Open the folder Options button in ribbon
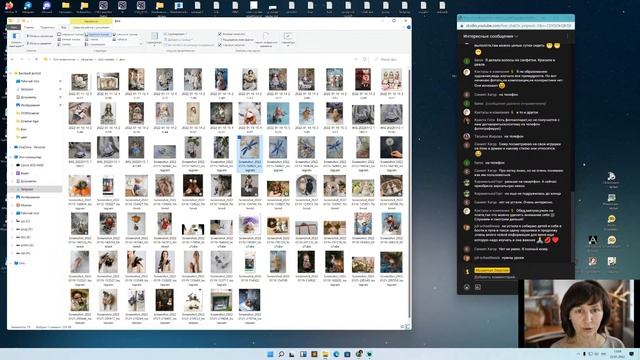The image size is (640, 360). click(288, 39)
